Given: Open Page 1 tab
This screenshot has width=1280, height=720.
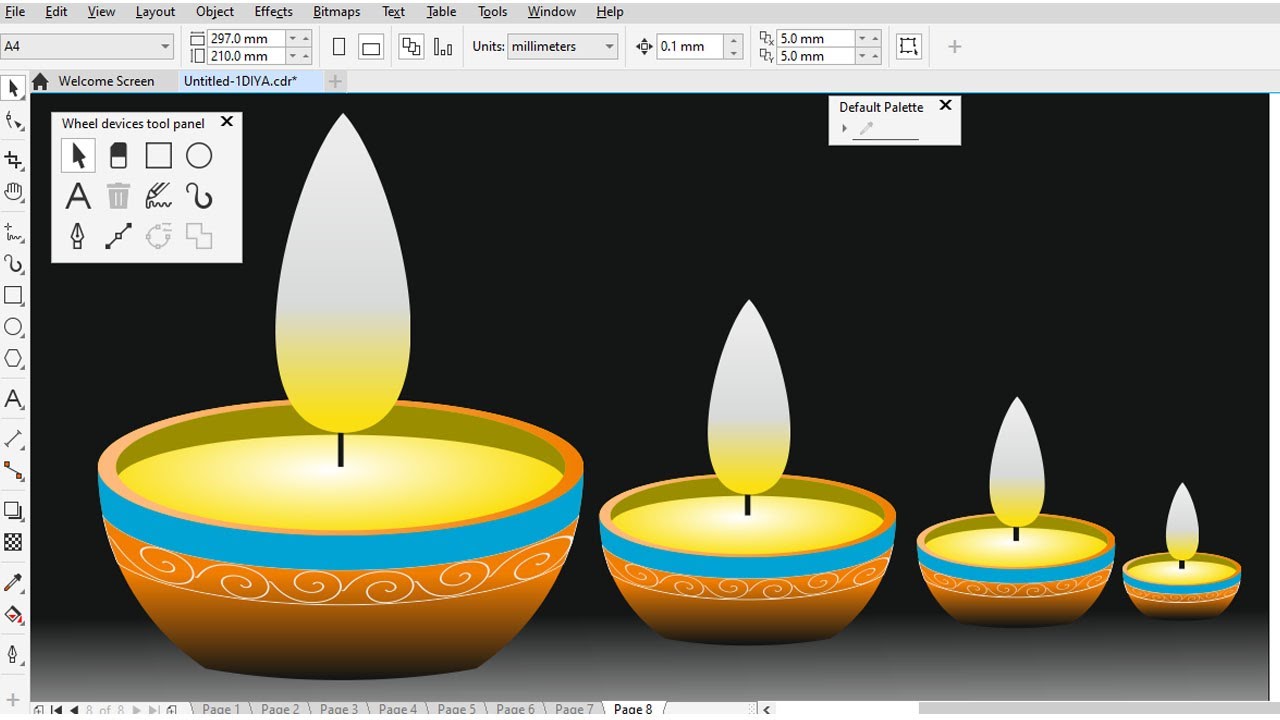Looking at the screenshot, I should click(x=221, y=709).
